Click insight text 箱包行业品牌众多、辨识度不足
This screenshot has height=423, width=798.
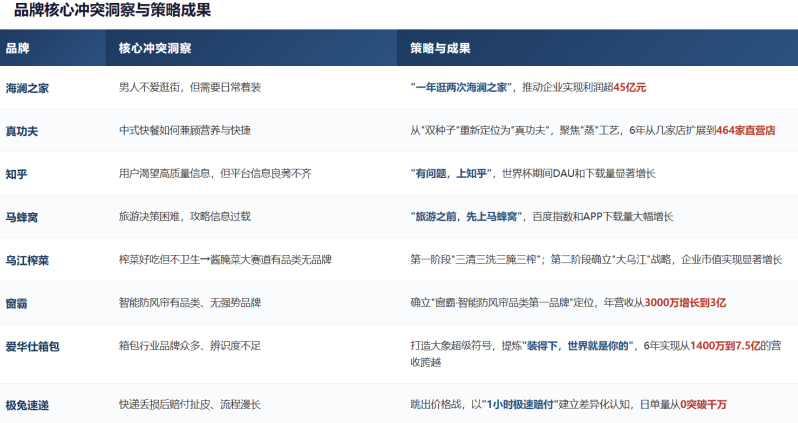pos(190,346)
